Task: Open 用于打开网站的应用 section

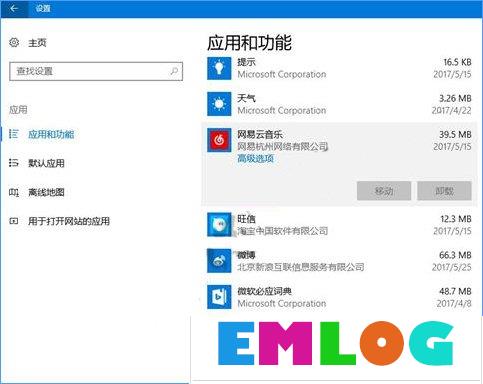Action: (x=69, y=221)
